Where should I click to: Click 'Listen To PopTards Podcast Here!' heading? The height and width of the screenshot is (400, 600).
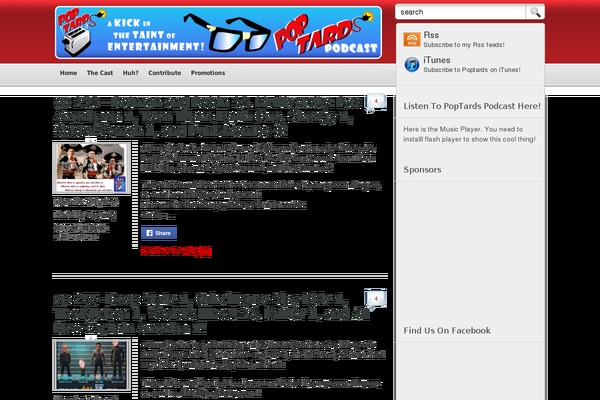point(472,106)
